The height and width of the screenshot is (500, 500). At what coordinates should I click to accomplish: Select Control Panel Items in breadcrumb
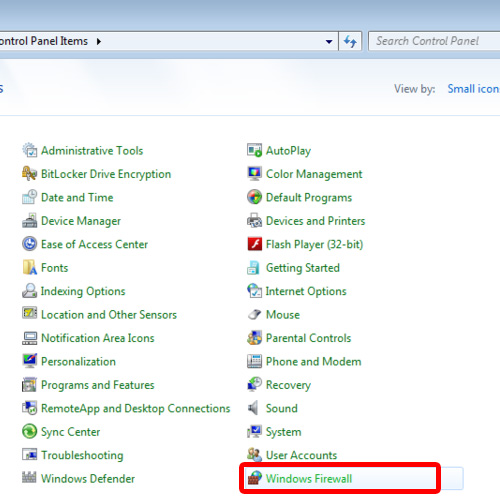point(43,41)
